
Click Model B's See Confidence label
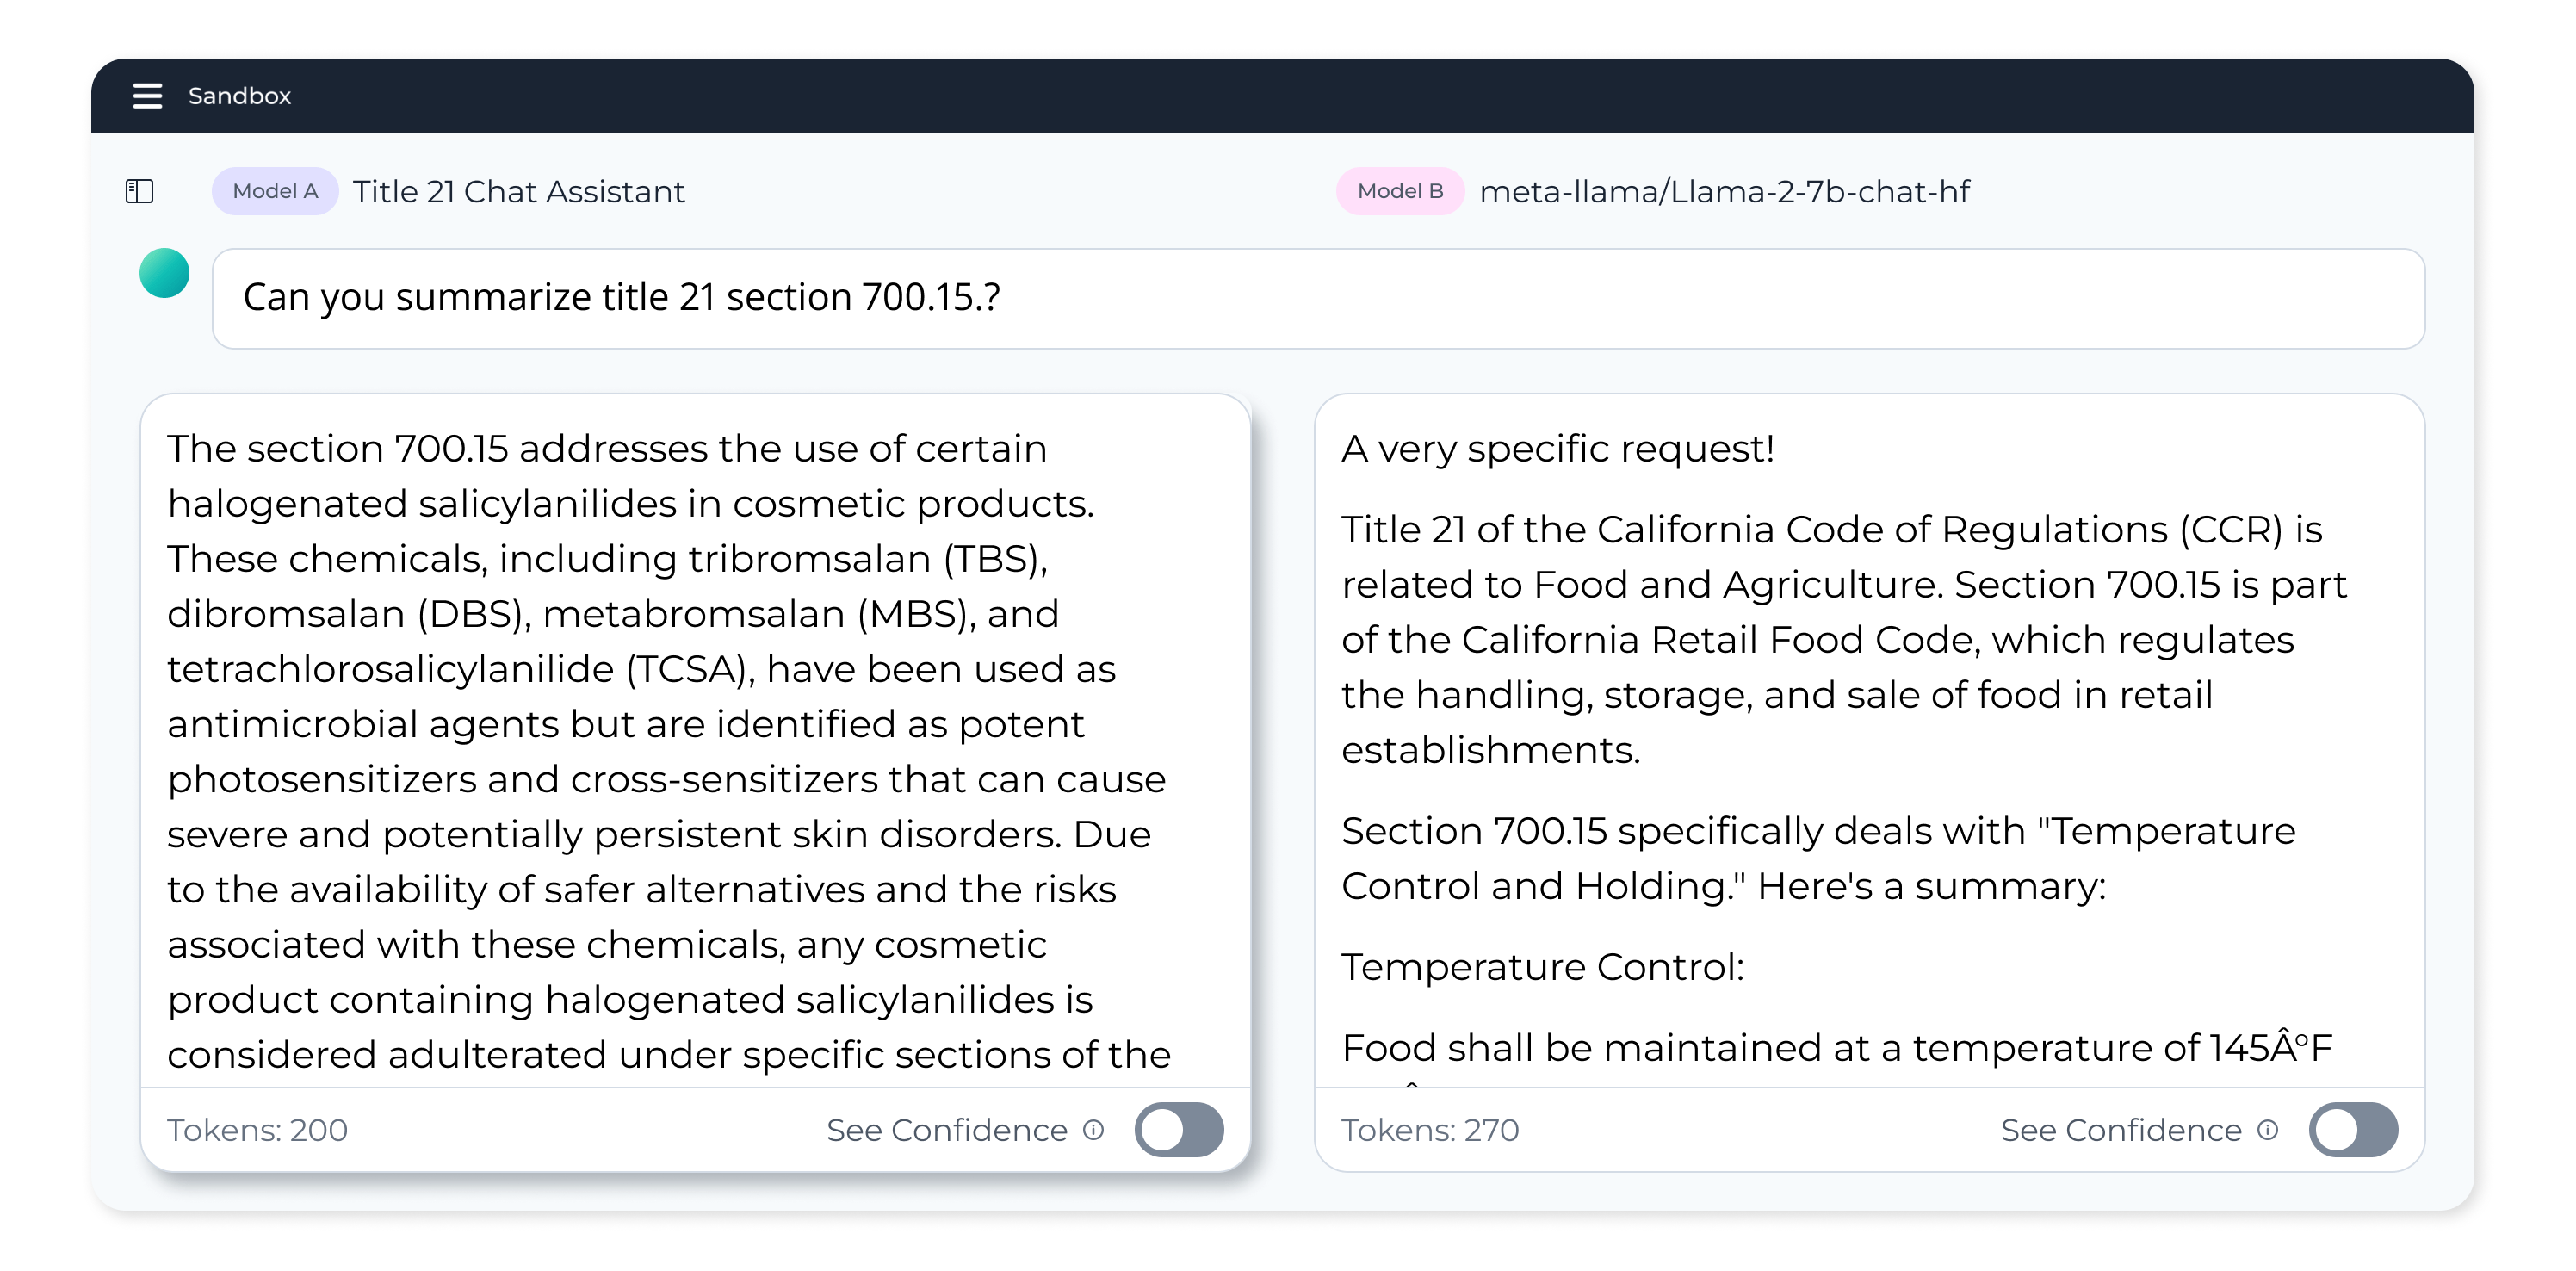pos(2121,1129)
